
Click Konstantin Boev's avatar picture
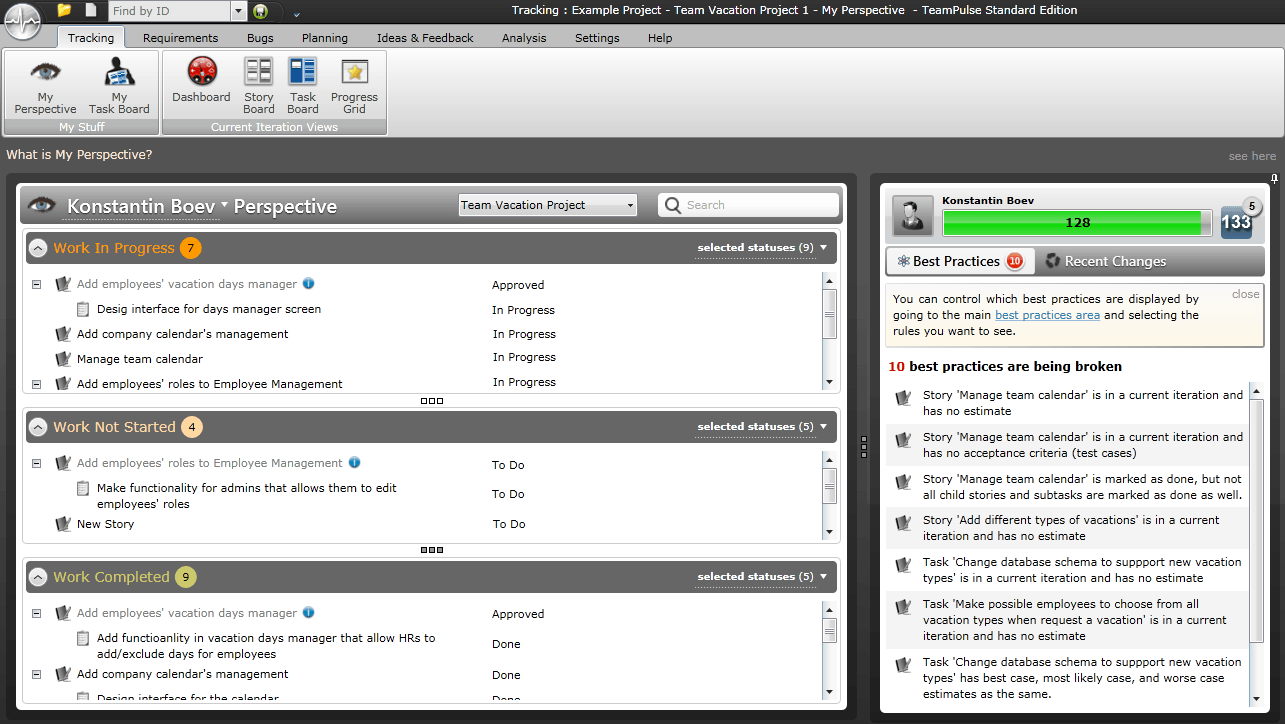(x=912, y=217)
